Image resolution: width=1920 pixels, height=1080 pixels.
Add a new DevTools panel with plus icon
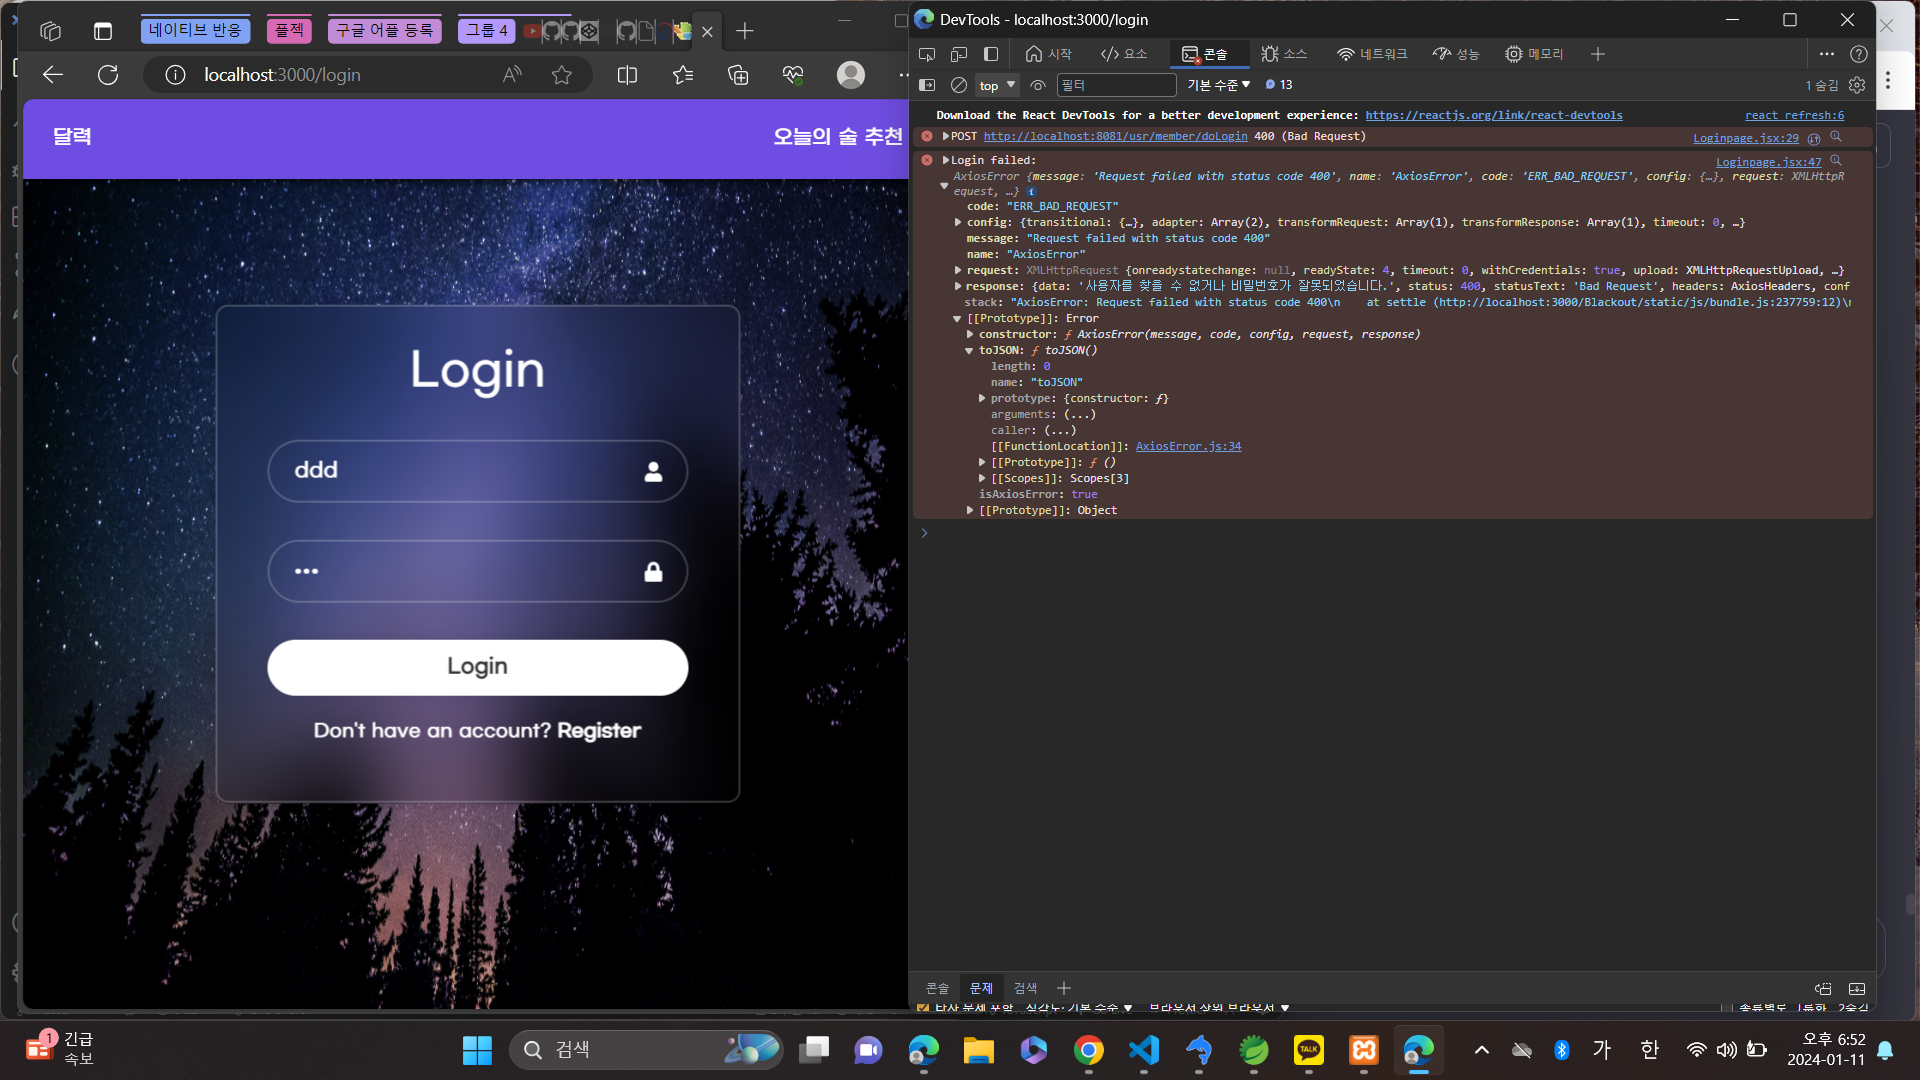pyautogui.click(x=1597, y=54)
